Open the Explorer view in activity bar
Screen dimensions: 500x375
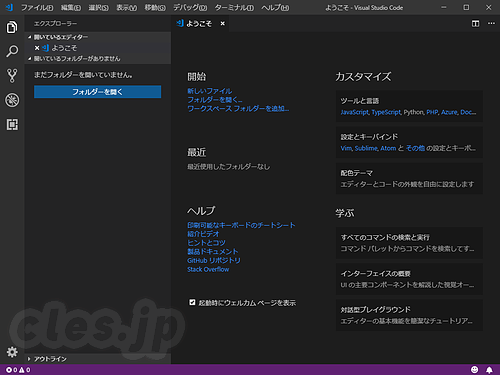(x=12, y=27)
